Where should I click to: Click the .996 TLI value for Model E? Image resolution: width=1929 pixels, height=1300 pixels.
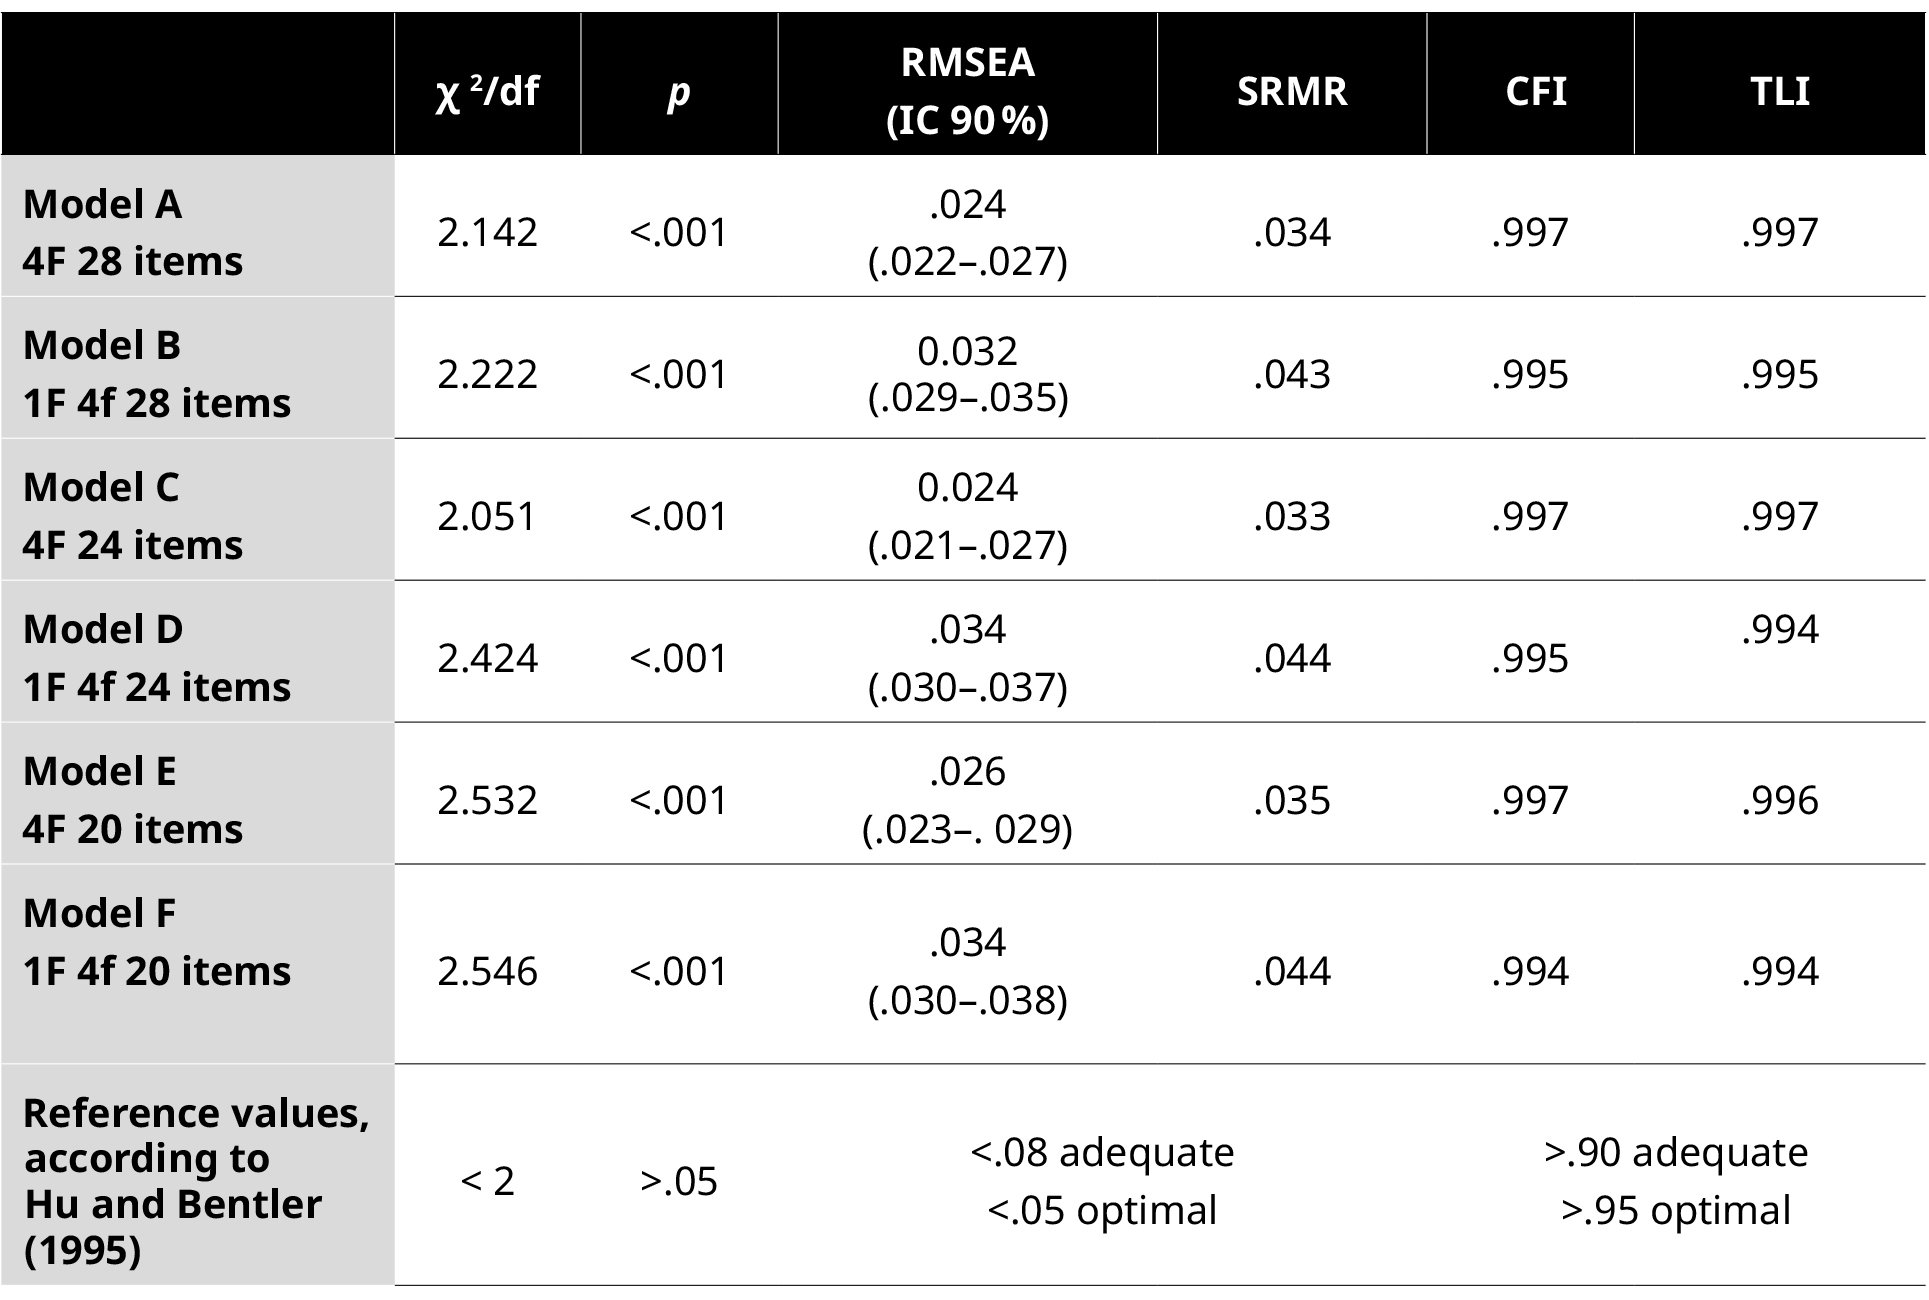coord(1779,801)
